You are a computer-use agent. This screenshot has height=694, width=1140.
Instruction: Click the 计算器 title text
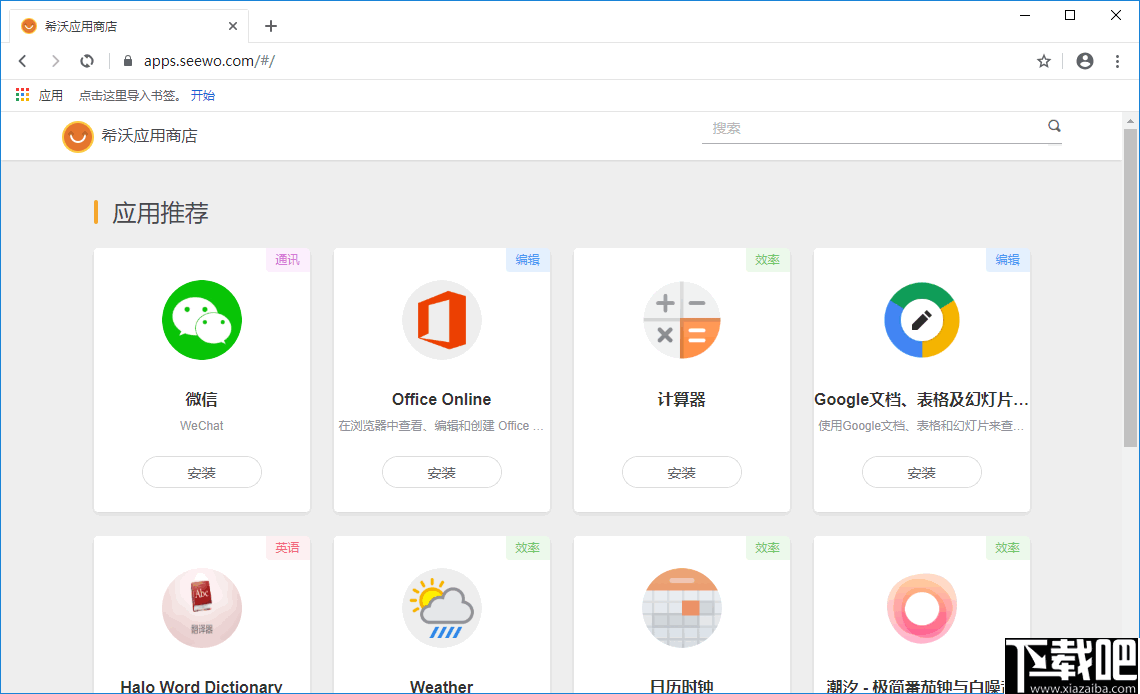click(681, 399)
